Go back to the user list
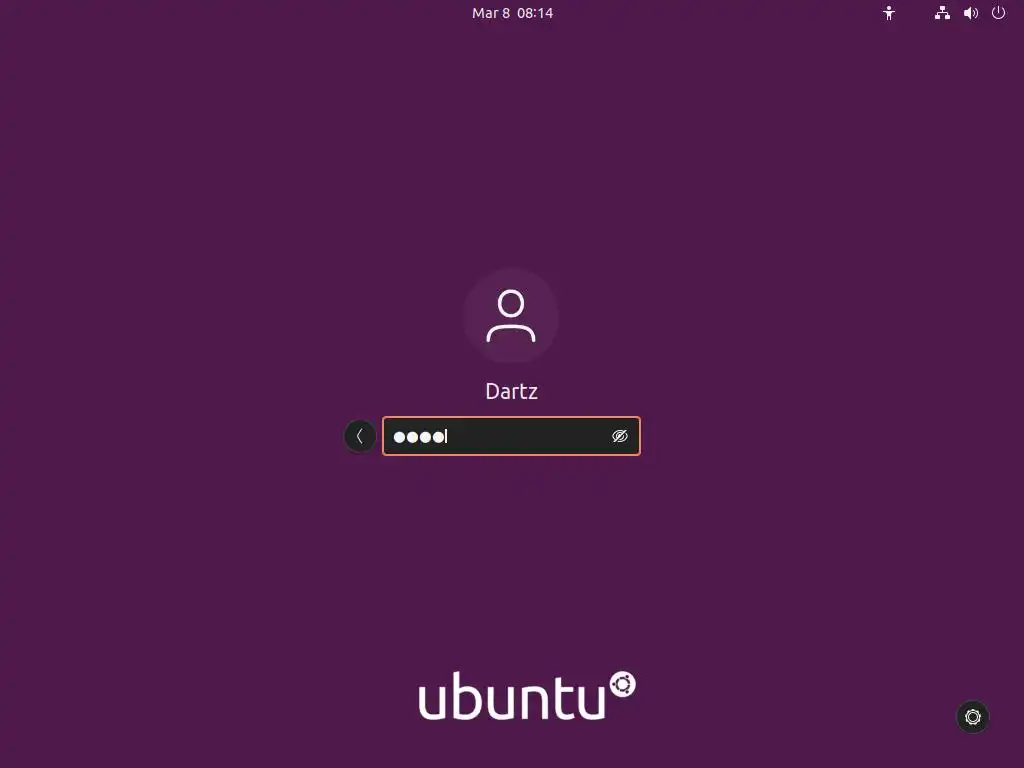The width and height of the screenshot is (1024, 768). click(x=360, y=436)
